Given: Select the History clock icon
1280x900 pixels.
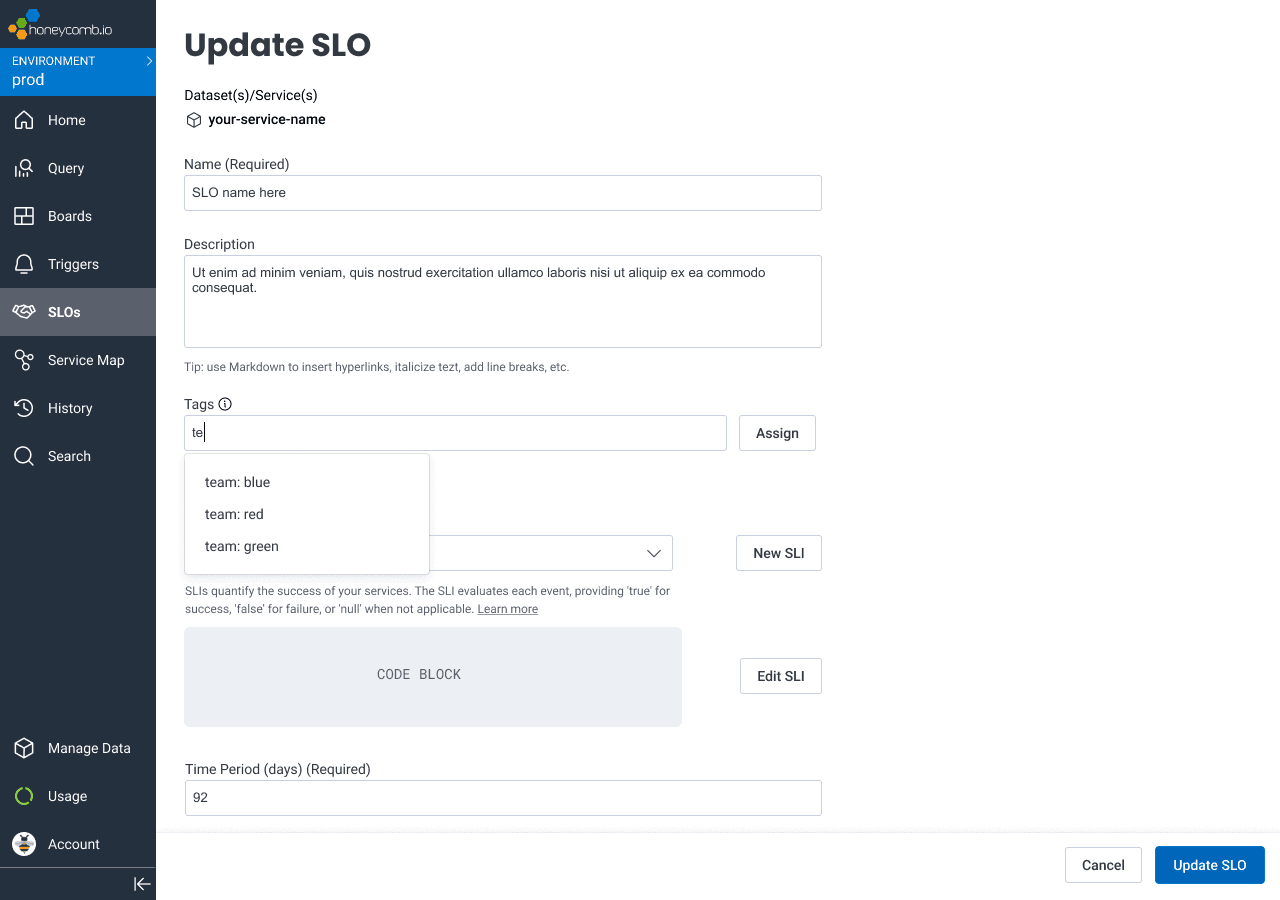Looking at the screenshot, I should click(x=24, y=407).
